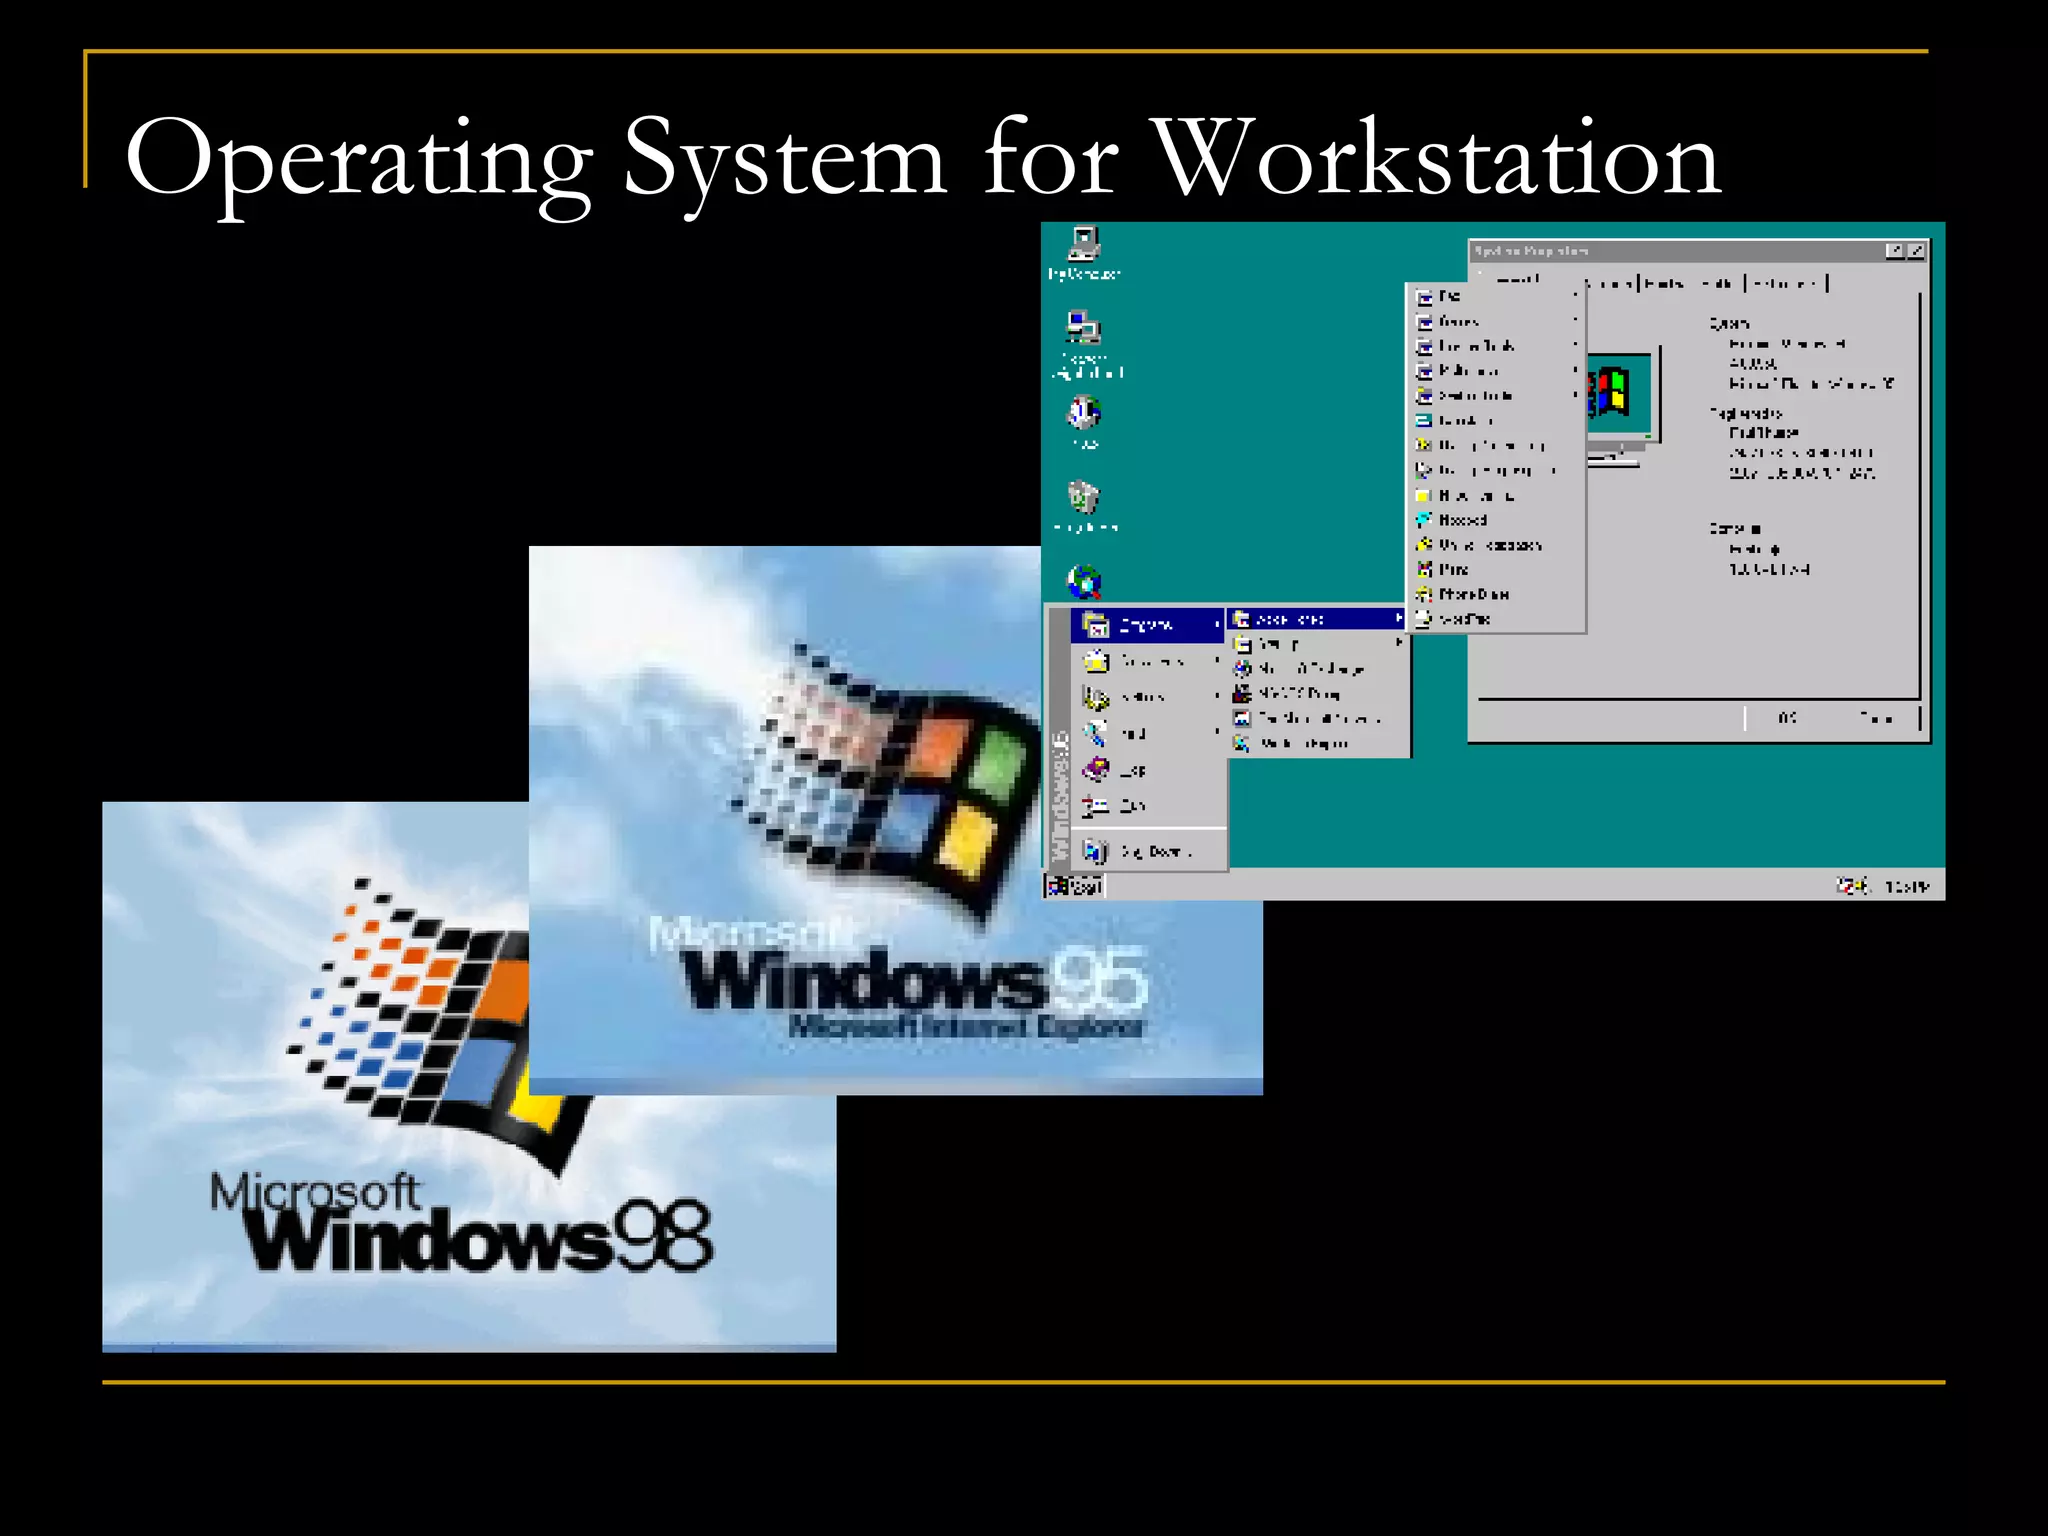Switch to the Performance tab

[1787, 284]
